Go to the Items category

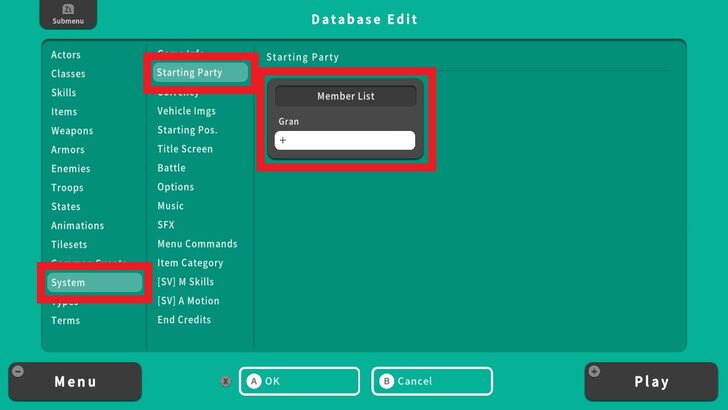point(64,112)
